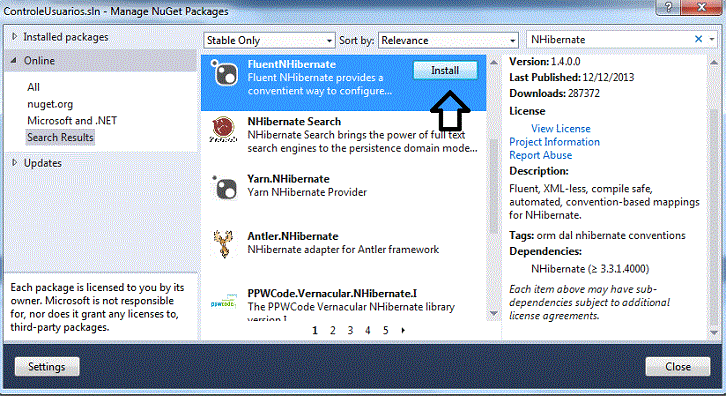Click the FluentNHibernate package title
726x396 pixels.
pyautogui.click(x=292, y=64)
